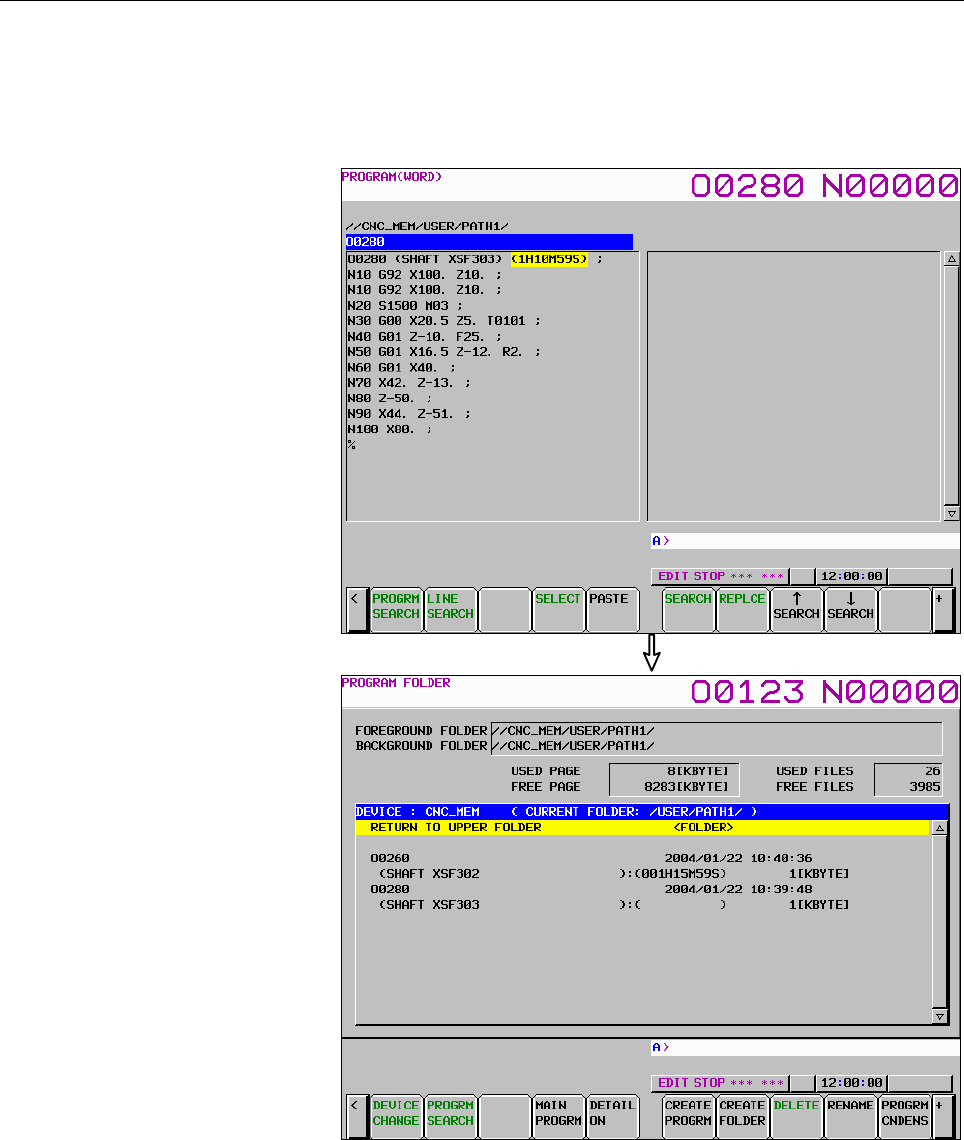
Task: Click the BACKGROUND FOLDER path field
Action: click(x=717, y=747)
